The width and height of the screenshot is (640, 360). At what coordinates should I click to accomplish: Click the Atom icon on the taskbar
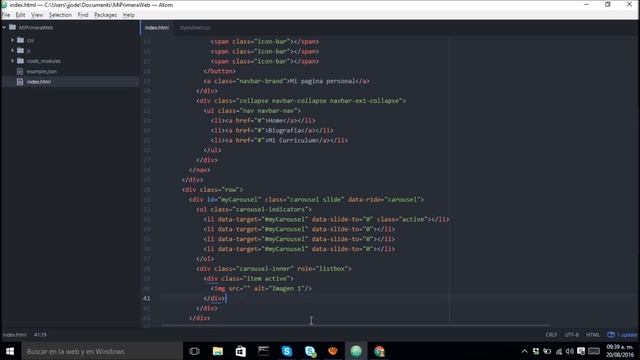click(356, 351)
